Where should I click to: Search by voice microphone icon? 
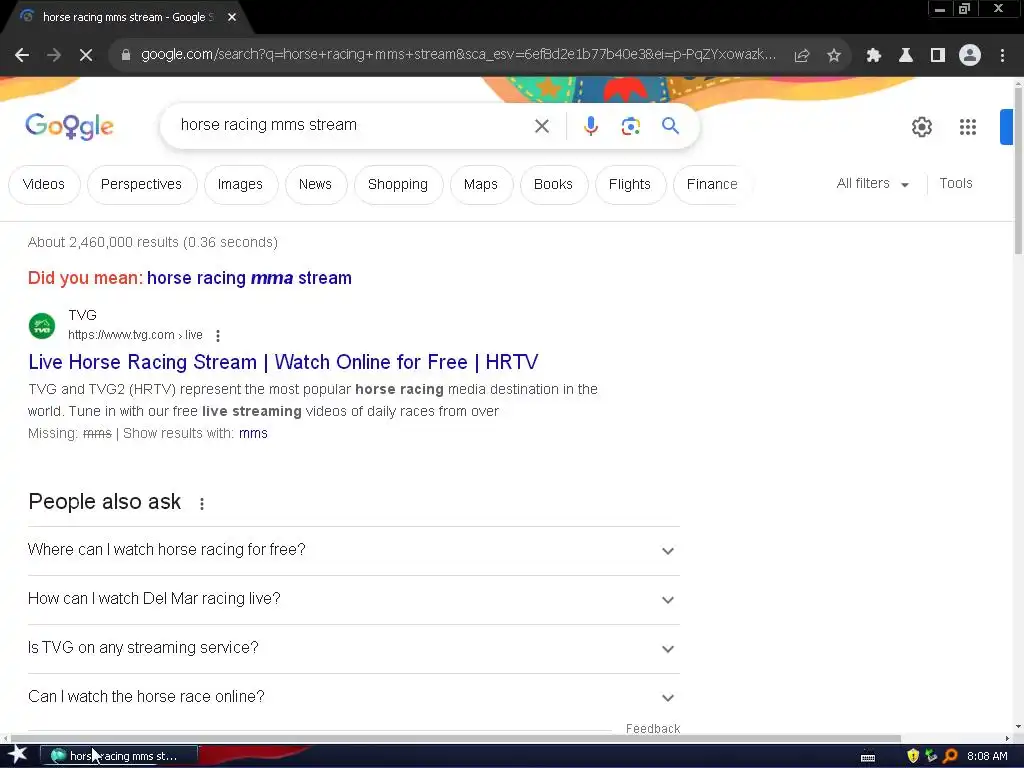pos(591,126)
